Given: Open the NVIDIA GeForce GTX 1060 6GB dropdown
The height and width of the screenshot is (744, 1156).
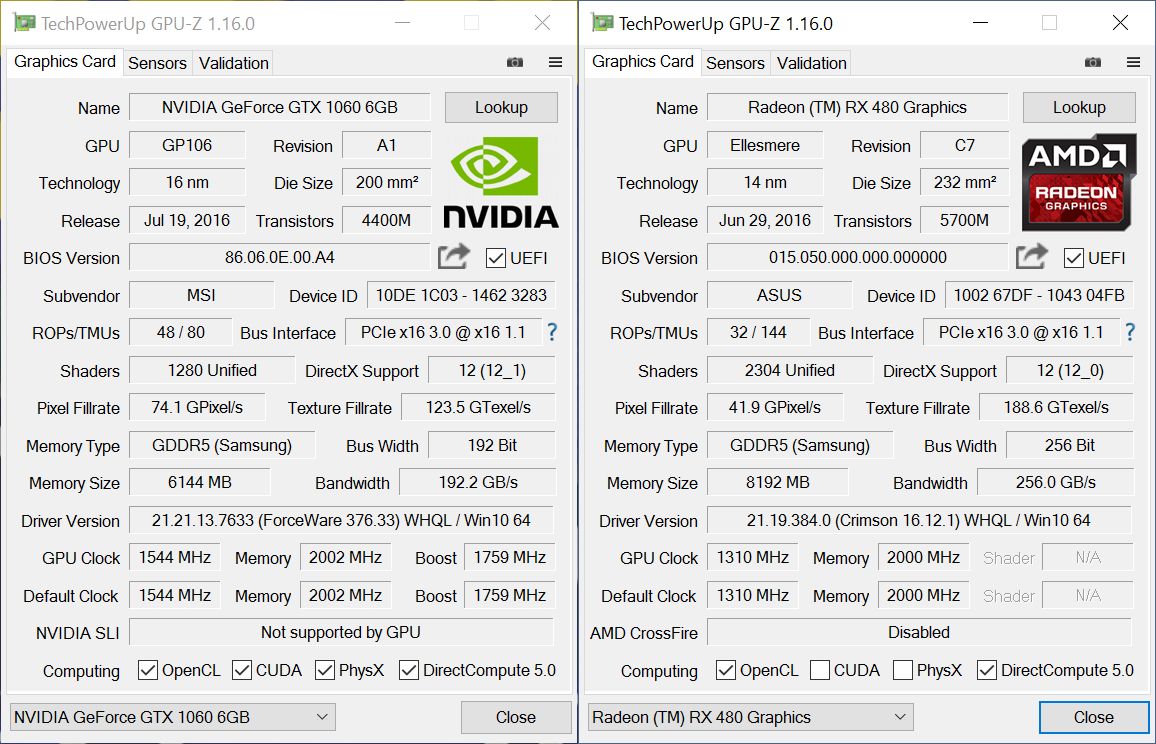Looking at the screenshot, I should coord(173,717).
